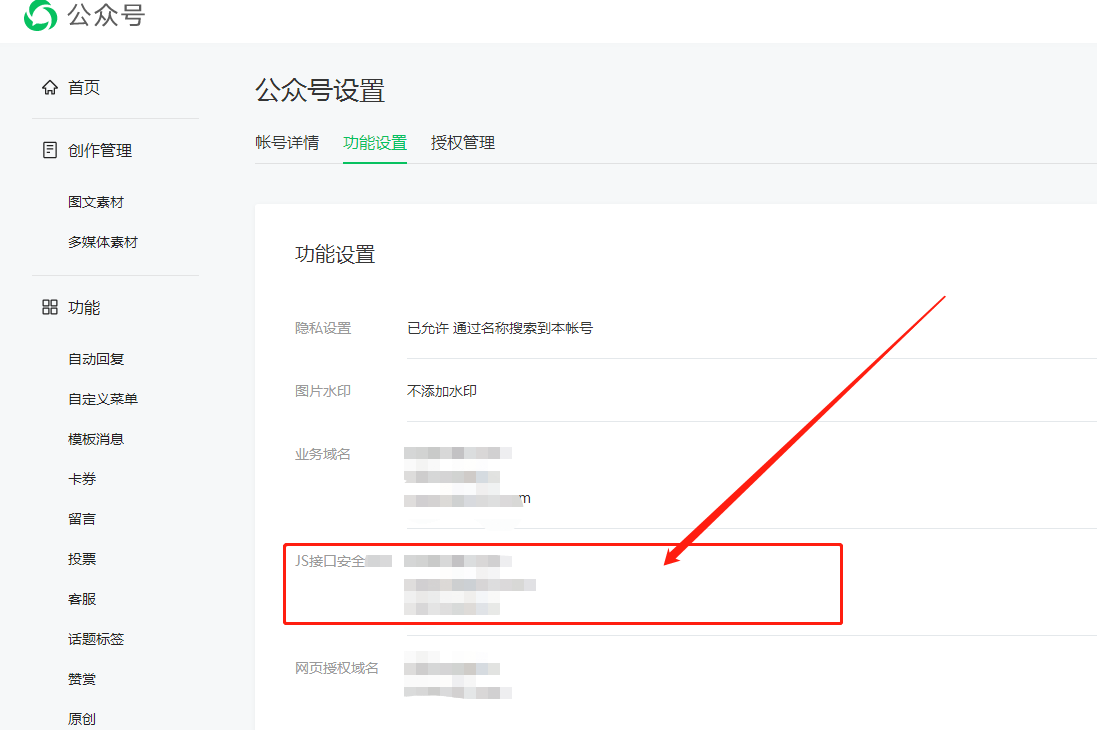Open the 投票 feature
Image resolution: width=1097 pixels, height=730 pixels.
click(x=82, y=559)
